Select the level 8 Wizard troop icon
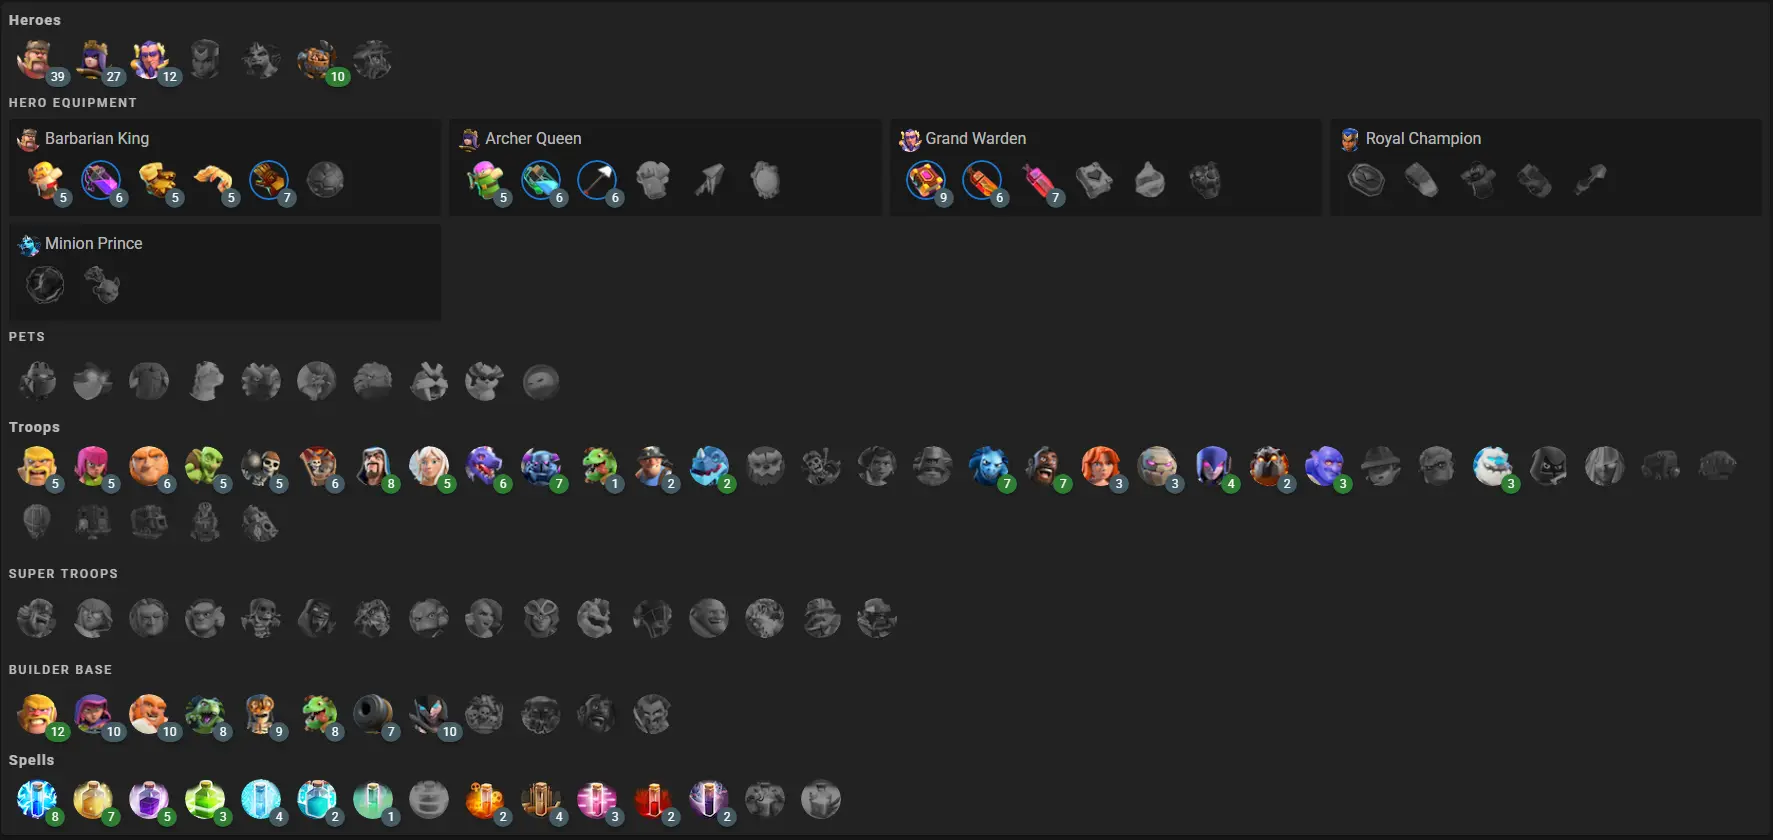1773x840 pixels. [x=373, y=466]
